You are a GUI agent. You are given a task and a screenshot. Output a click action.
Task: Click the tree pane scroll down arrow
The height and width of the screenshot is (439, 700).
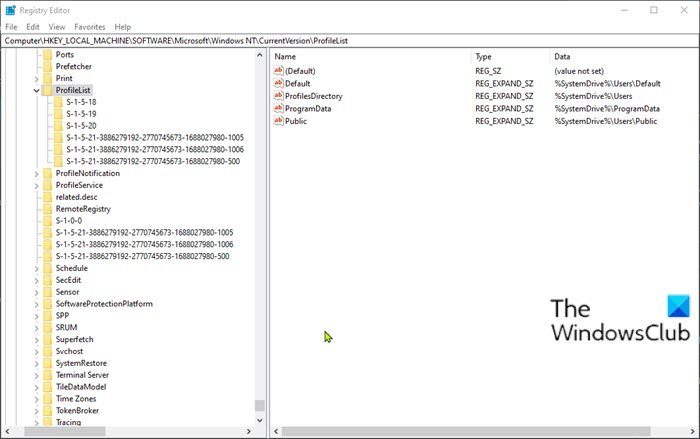[260, 420]
